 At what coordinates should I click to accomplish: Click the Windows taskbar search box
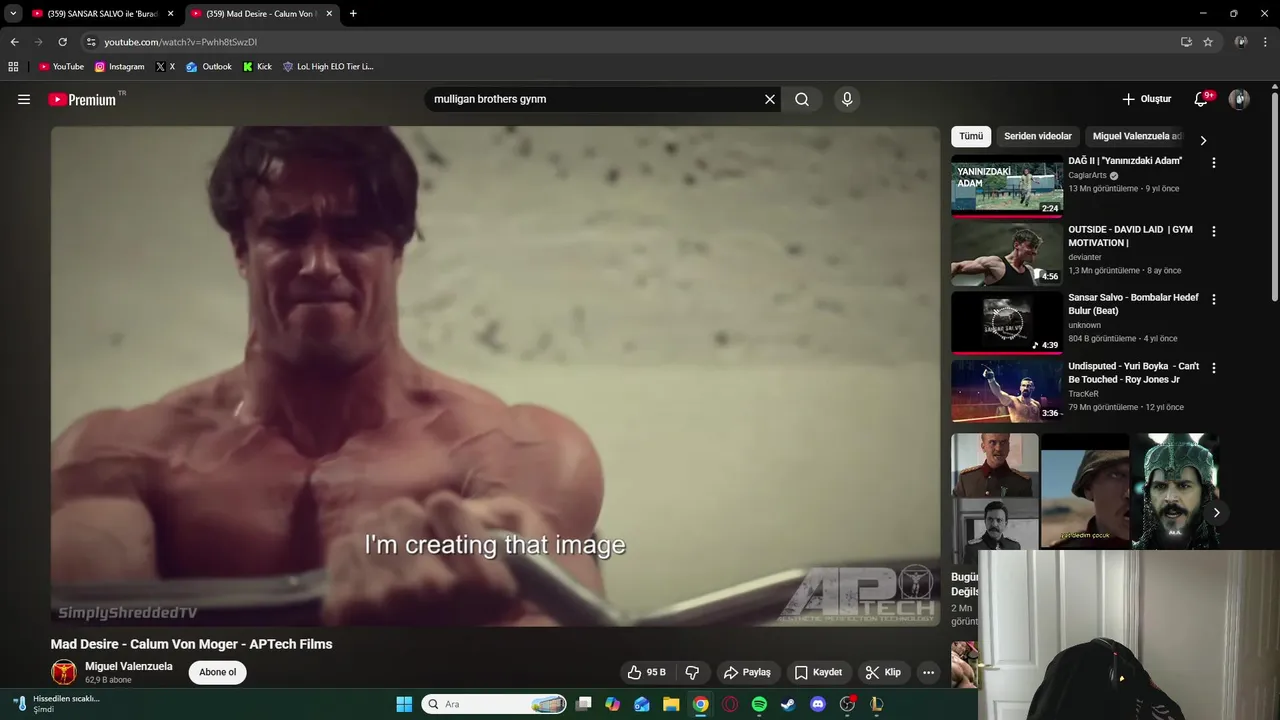[494, 704]
